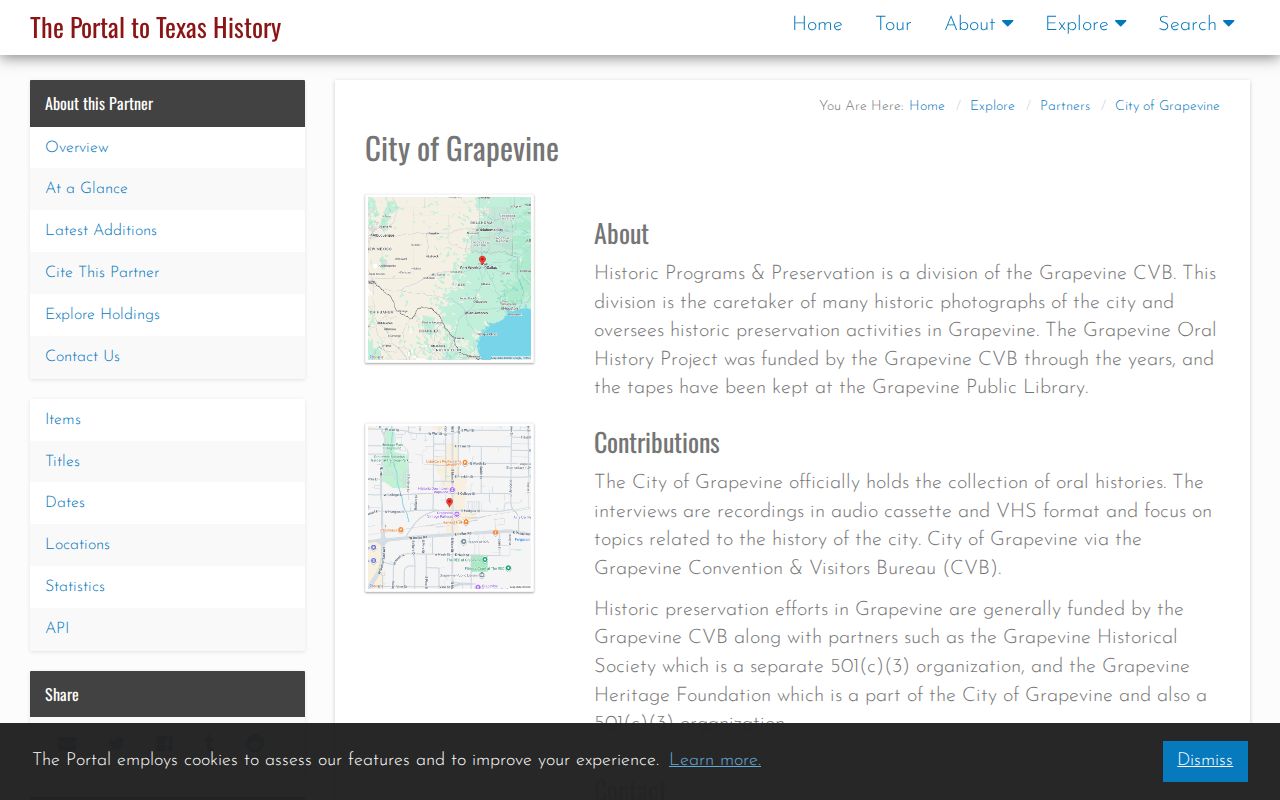Image resolution: width=1280 pixels, height=800 pixels.
Task: Open the Tour page
Action: pos(893,24)
